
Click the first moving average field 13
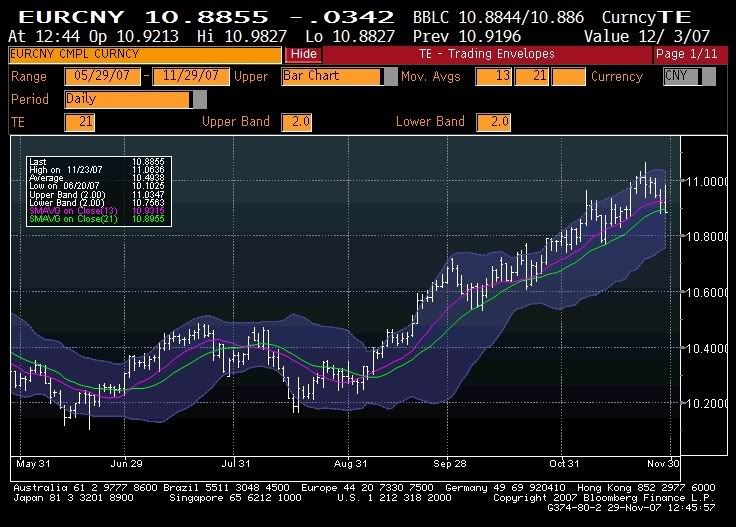pyautogui.click(x=494, y=77)
